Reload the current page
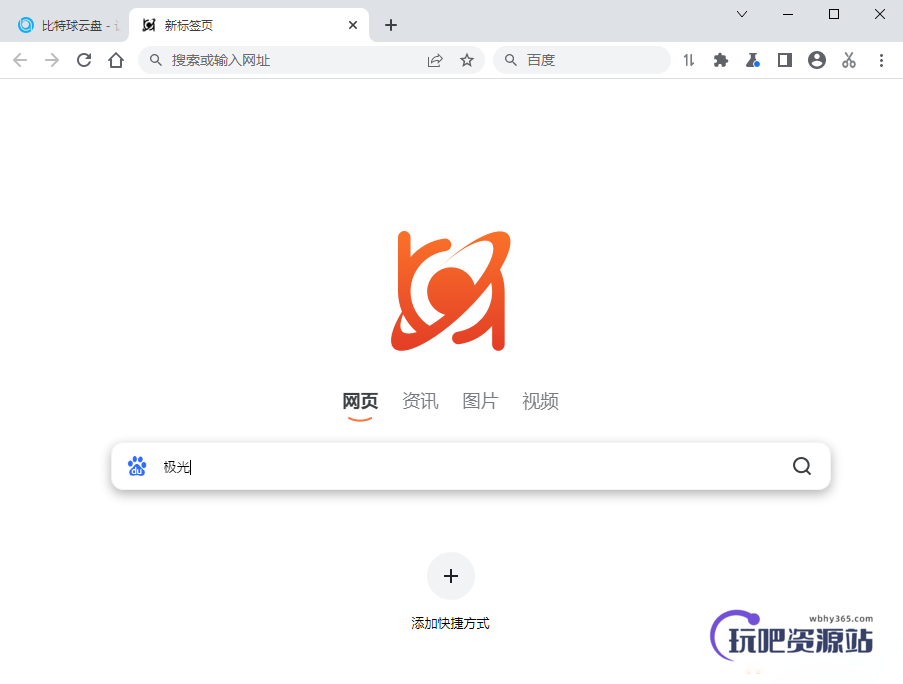The image size is (903, 684). (84, 60)
